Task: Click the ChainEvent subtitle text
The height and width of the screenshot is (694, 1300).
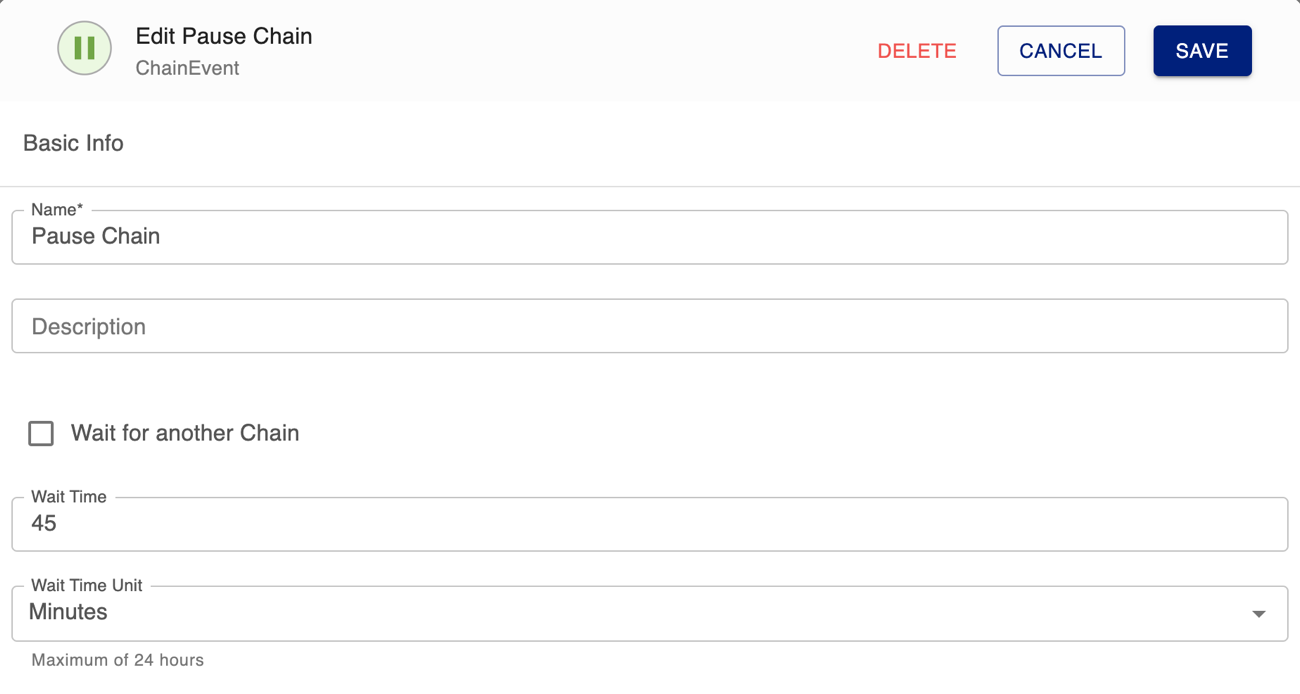Action: coord(187,68)
